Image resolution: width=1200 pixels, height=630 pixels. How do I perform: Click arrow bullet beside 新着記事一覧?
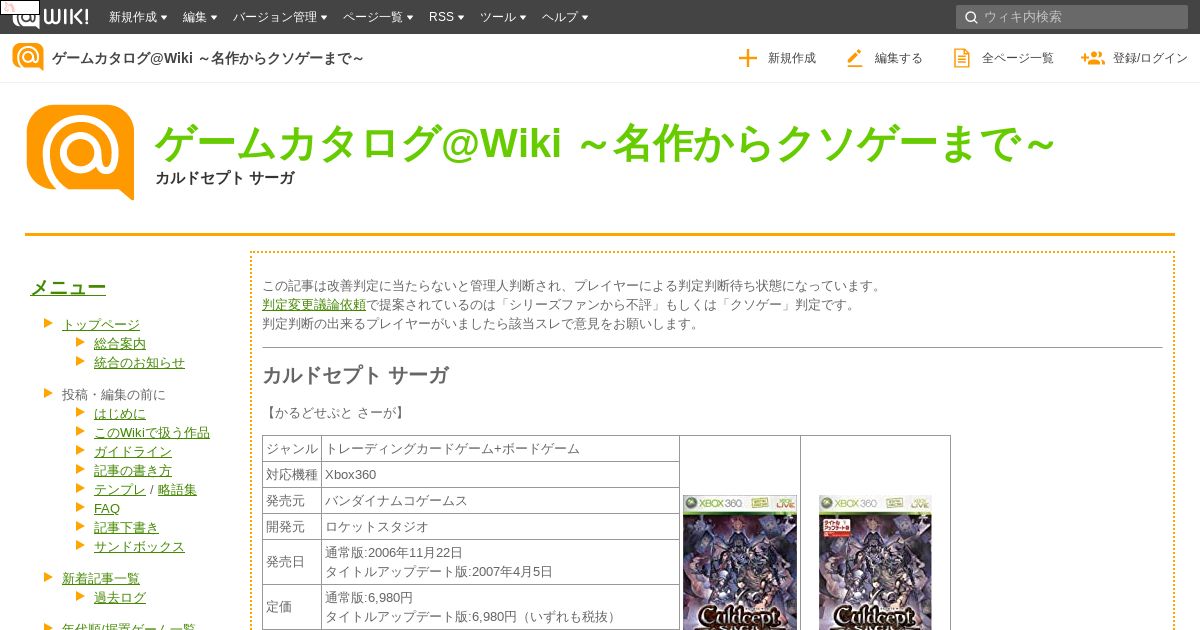click(48, 576)
